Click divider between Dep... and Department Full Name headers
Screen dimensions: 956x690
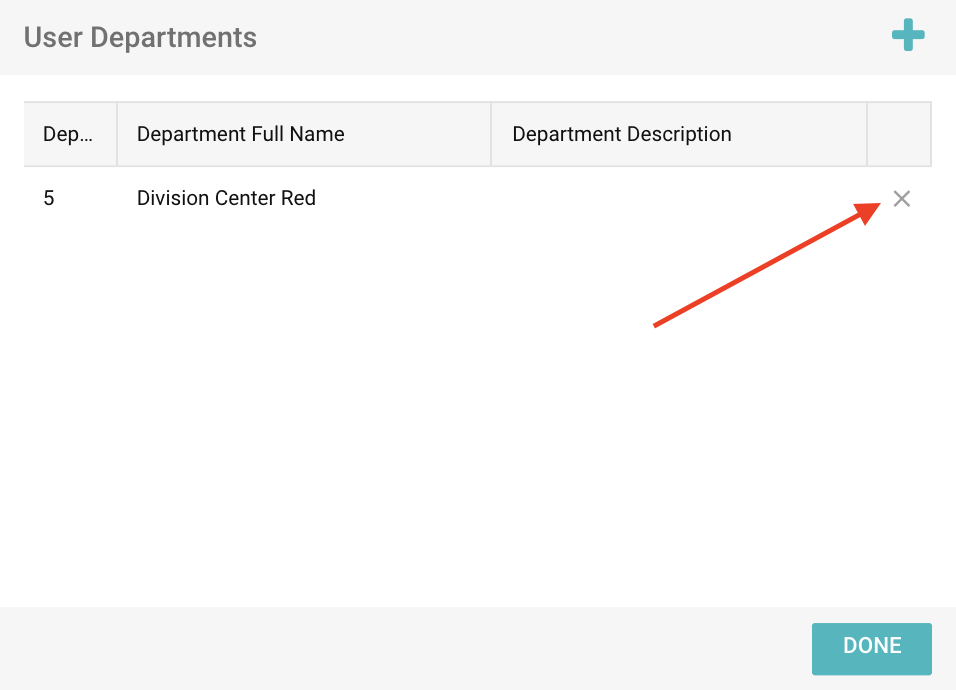[117, 134]
